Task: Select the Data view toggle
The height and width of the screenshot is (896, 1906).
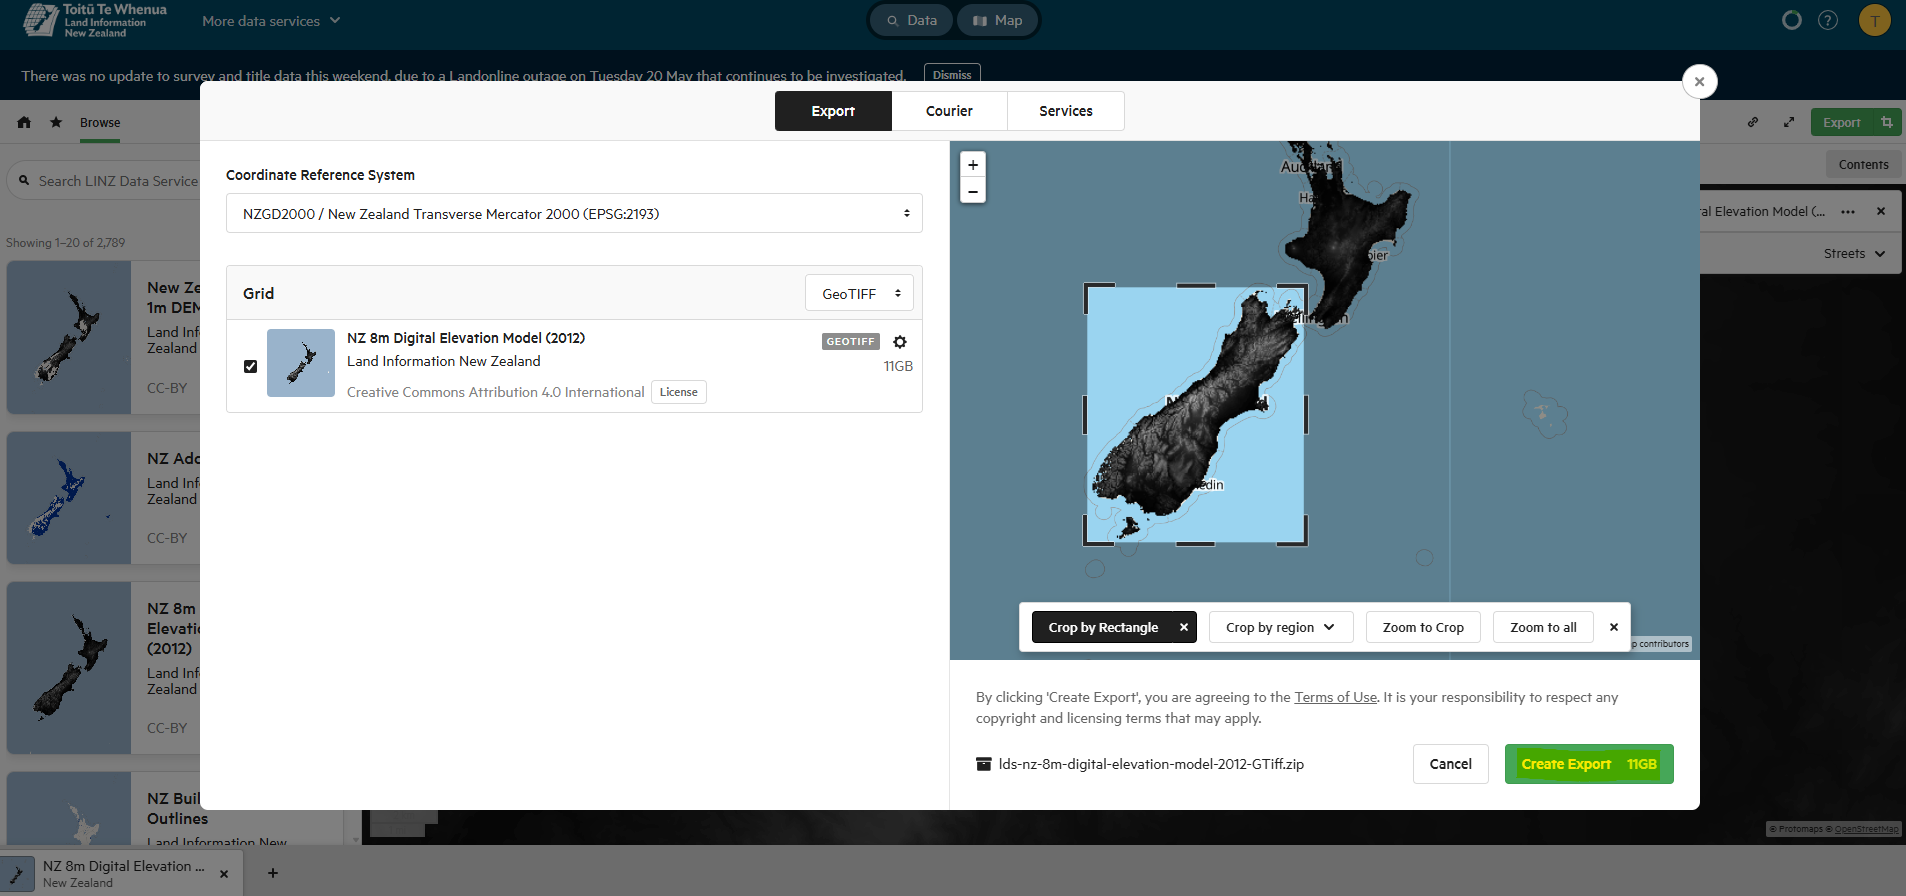Action: 912,20
